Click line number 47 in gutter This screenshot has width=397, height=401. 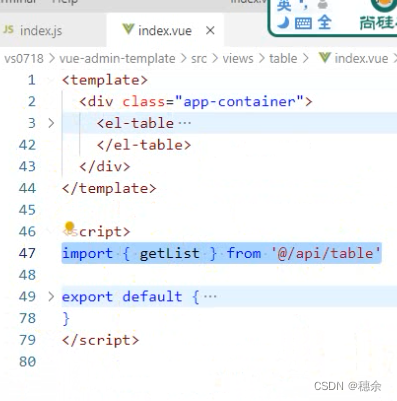click(x=27, y=253)
